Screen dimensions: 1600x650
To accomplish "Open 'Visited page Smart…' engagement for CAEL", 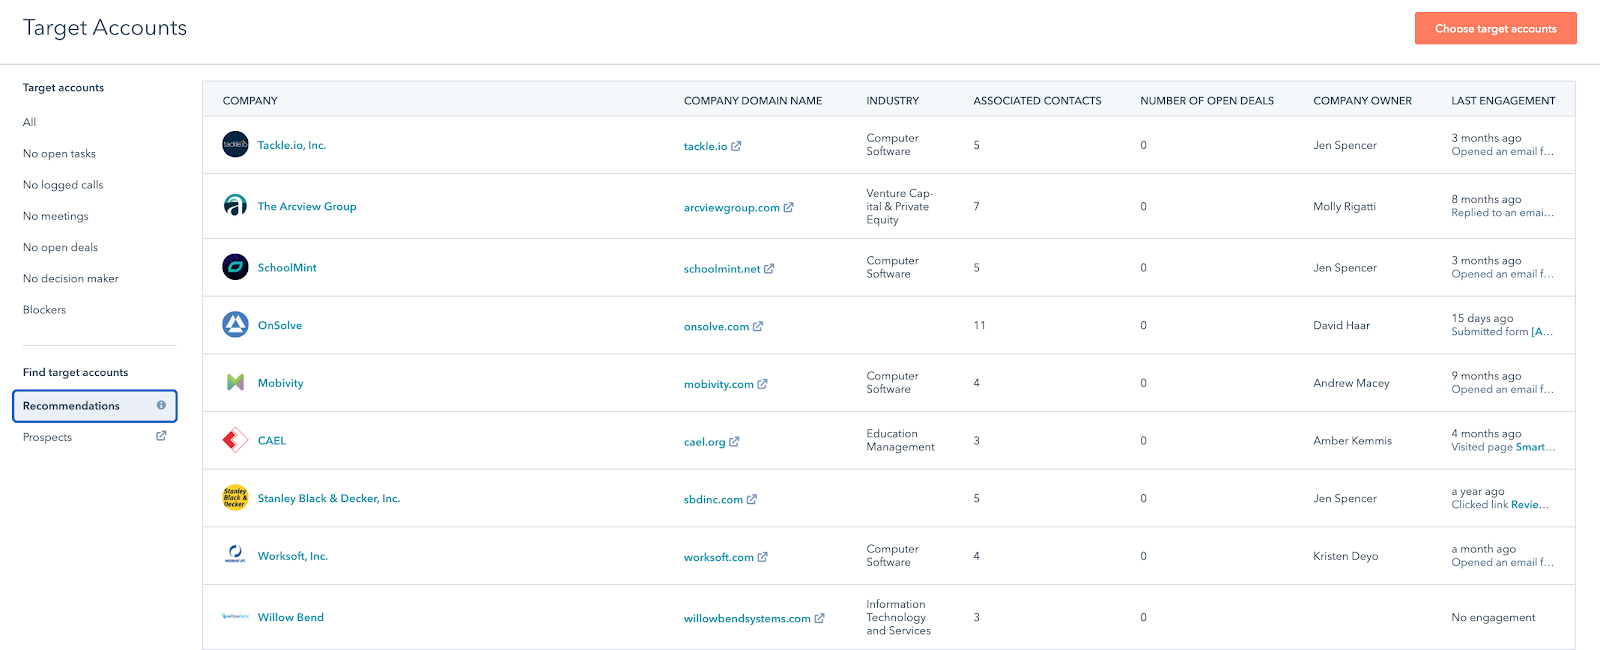I will [1503, 447].
